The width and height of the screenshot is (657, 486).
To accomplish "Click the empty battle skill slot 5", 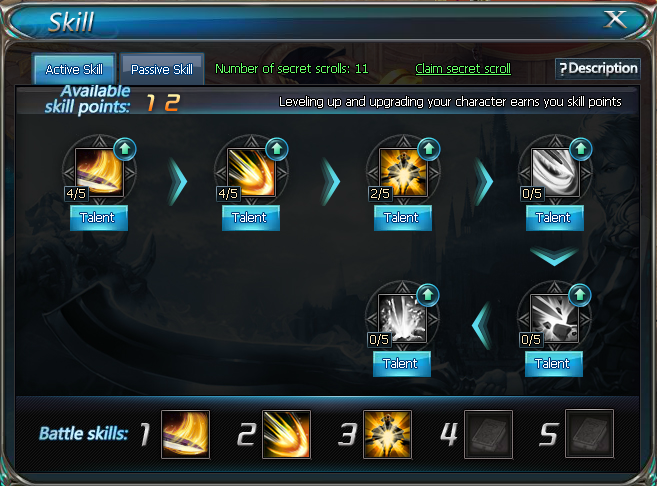I will click(x=590, y=434).
